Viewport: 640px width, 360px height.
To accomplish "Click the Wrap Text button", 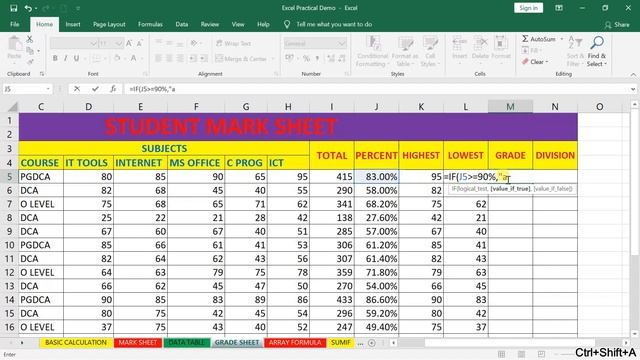I will 234,43.
